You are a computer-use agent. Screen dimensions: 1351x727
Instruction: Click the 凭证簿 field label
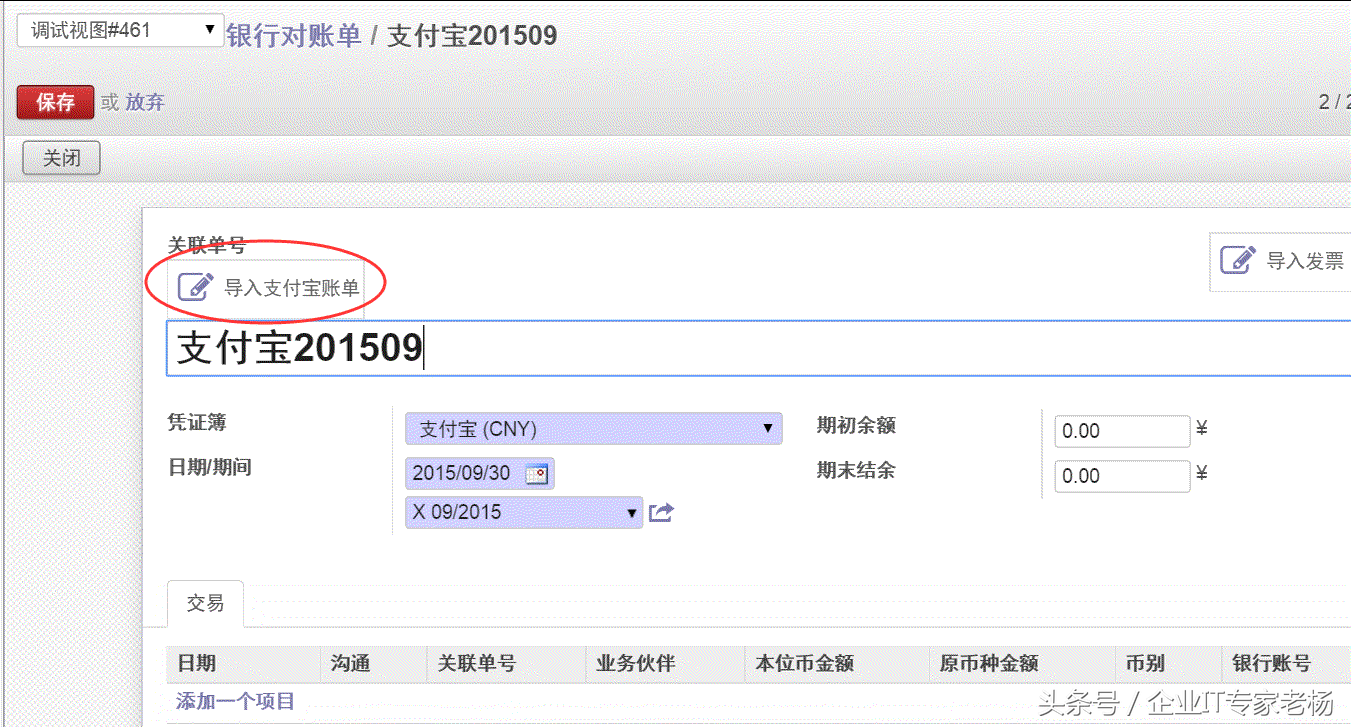point(196,423)
